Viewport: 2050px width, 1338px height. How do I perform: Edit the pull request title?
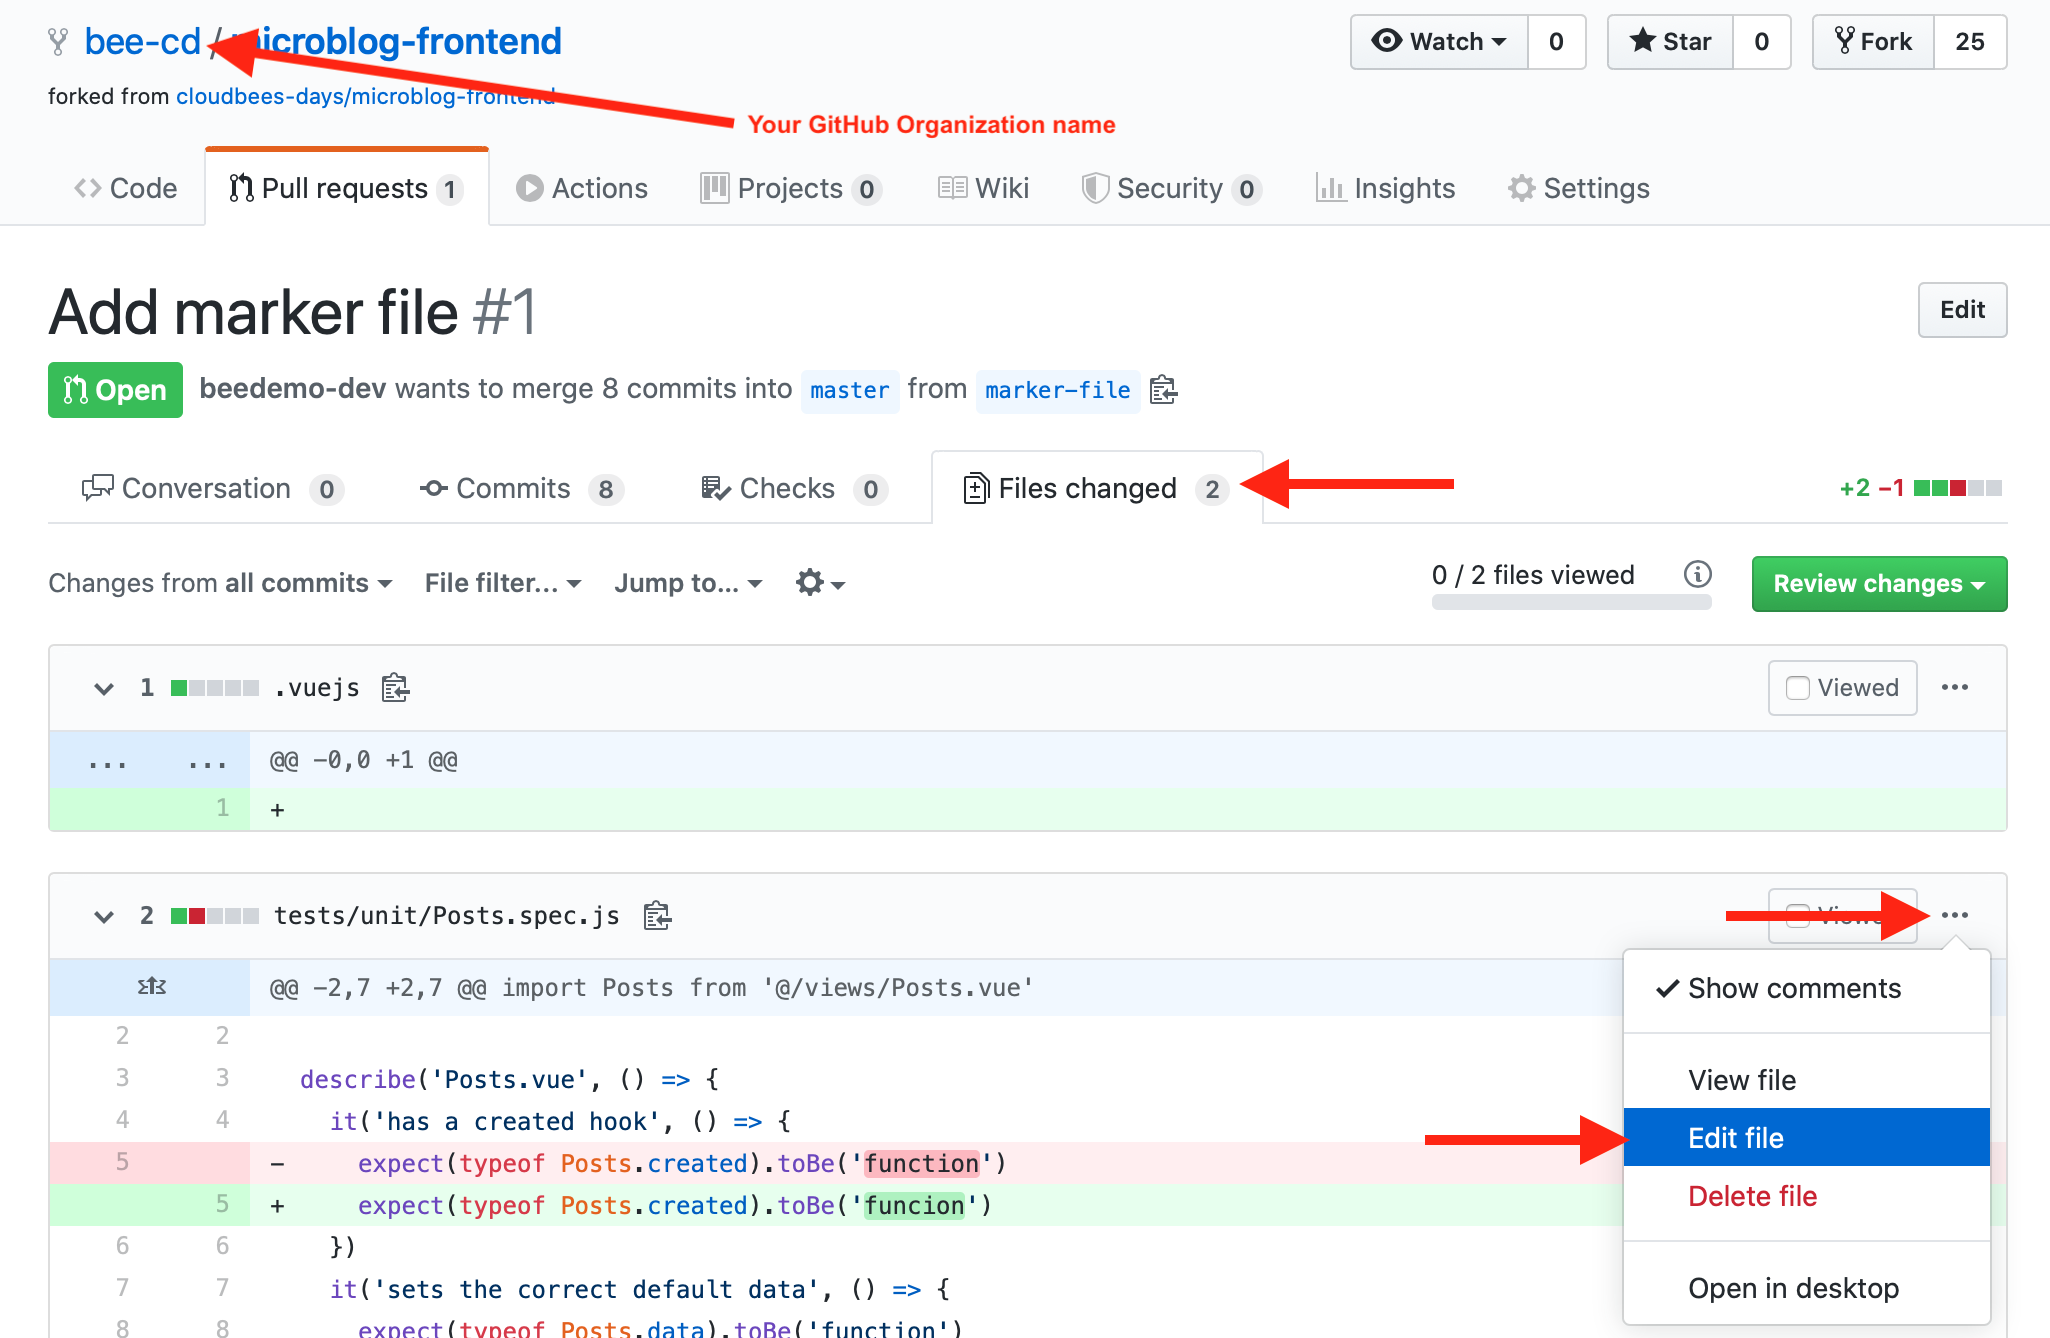[1962, 310]
